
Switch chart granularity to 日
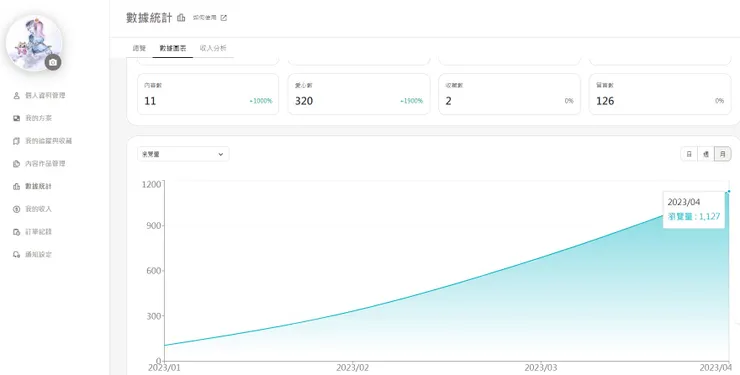coord(689,154)
